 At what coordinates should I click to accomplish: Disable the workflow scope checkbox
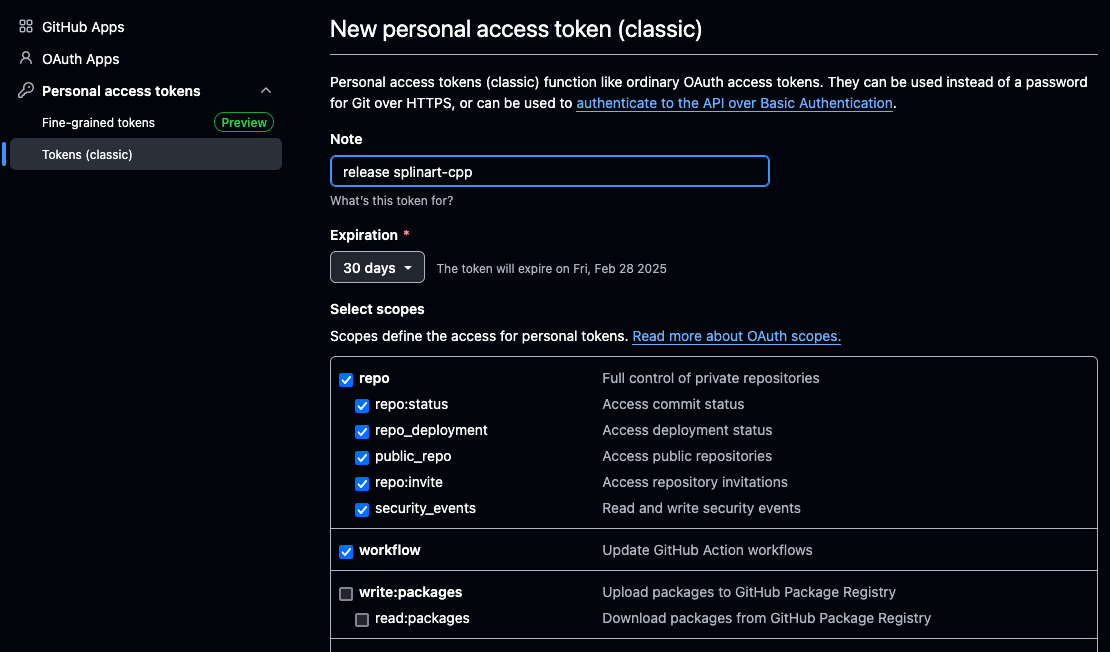coord(346,551)
